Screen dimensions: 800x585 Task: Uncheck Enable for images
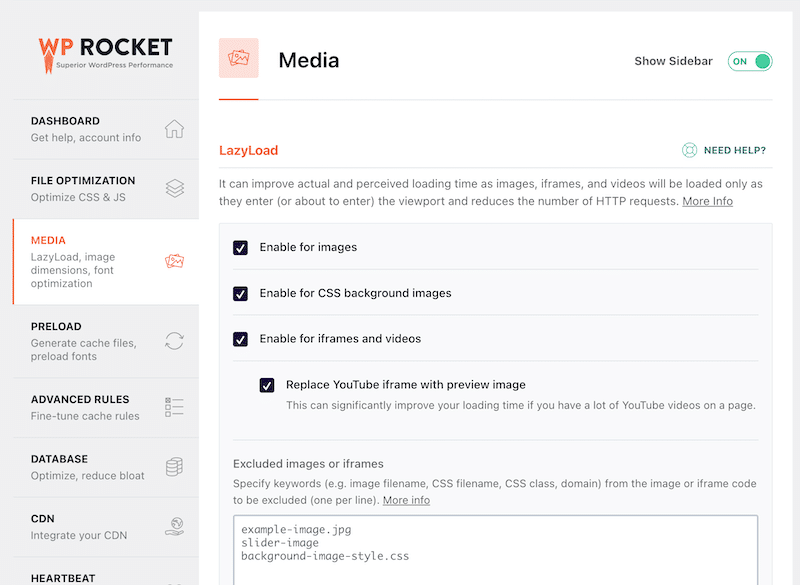[x=240, y=248]
